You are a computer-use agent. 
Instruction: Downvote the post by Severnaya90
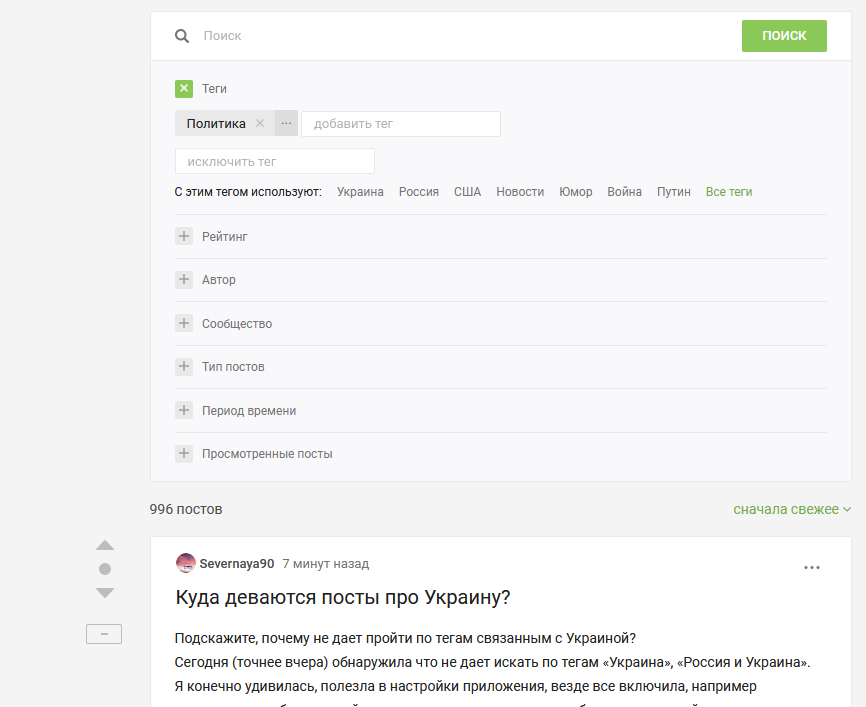105,593
